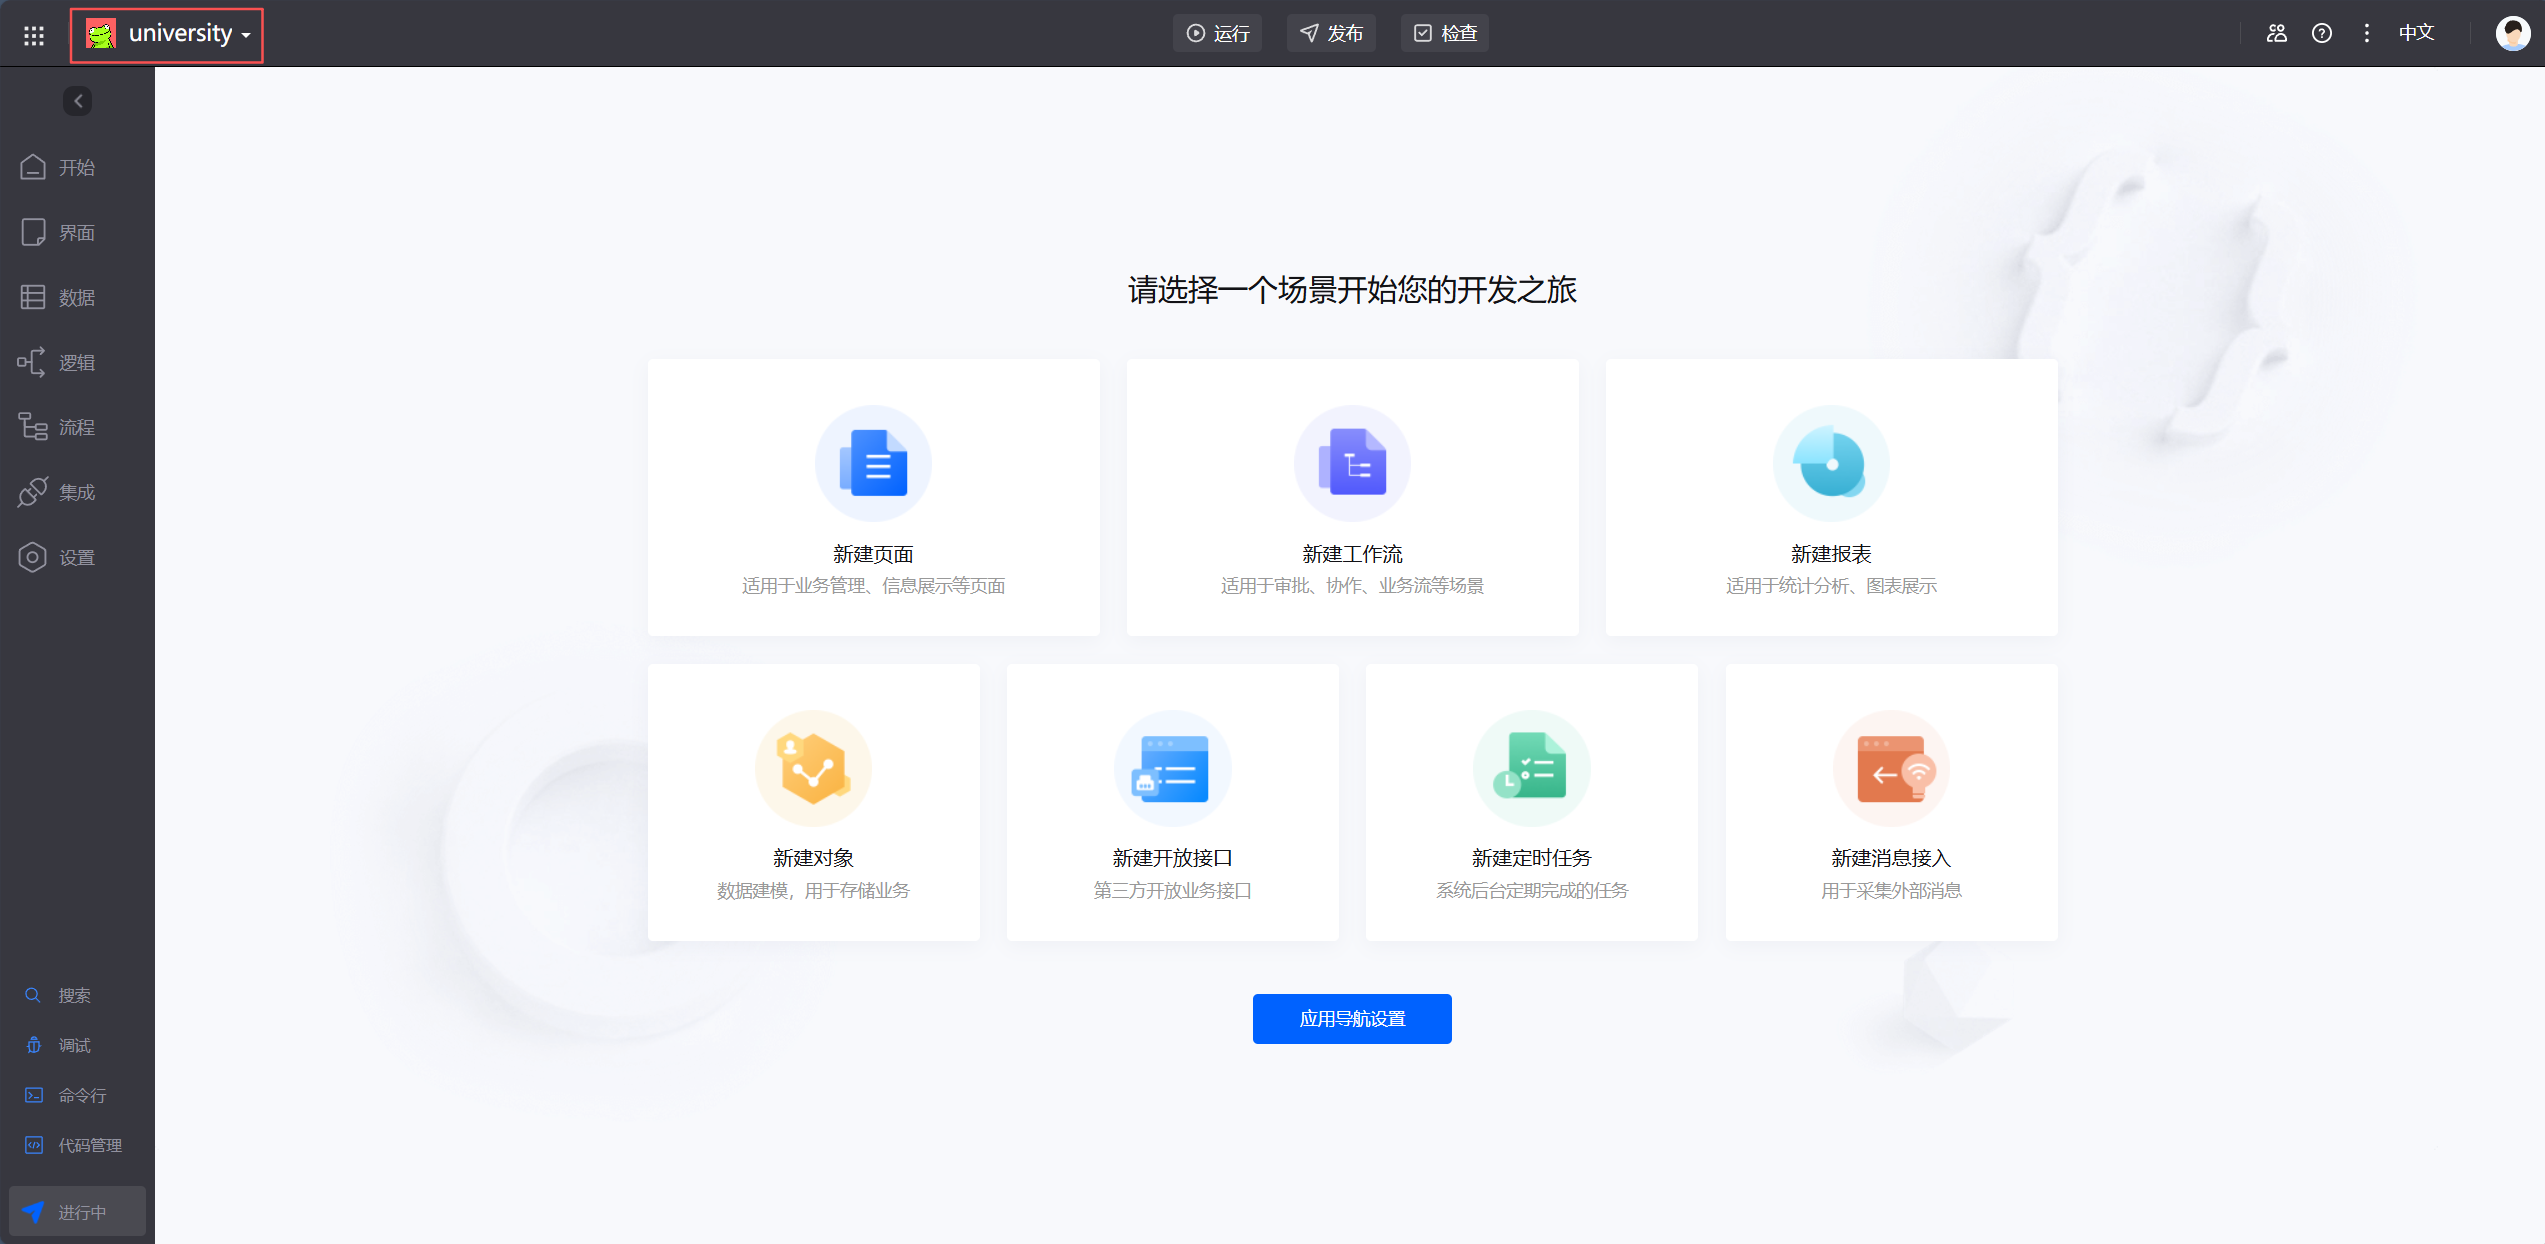Select the 新建工作流 workflow card
The image size is (2545, 1244).
tap(1352, 497)
